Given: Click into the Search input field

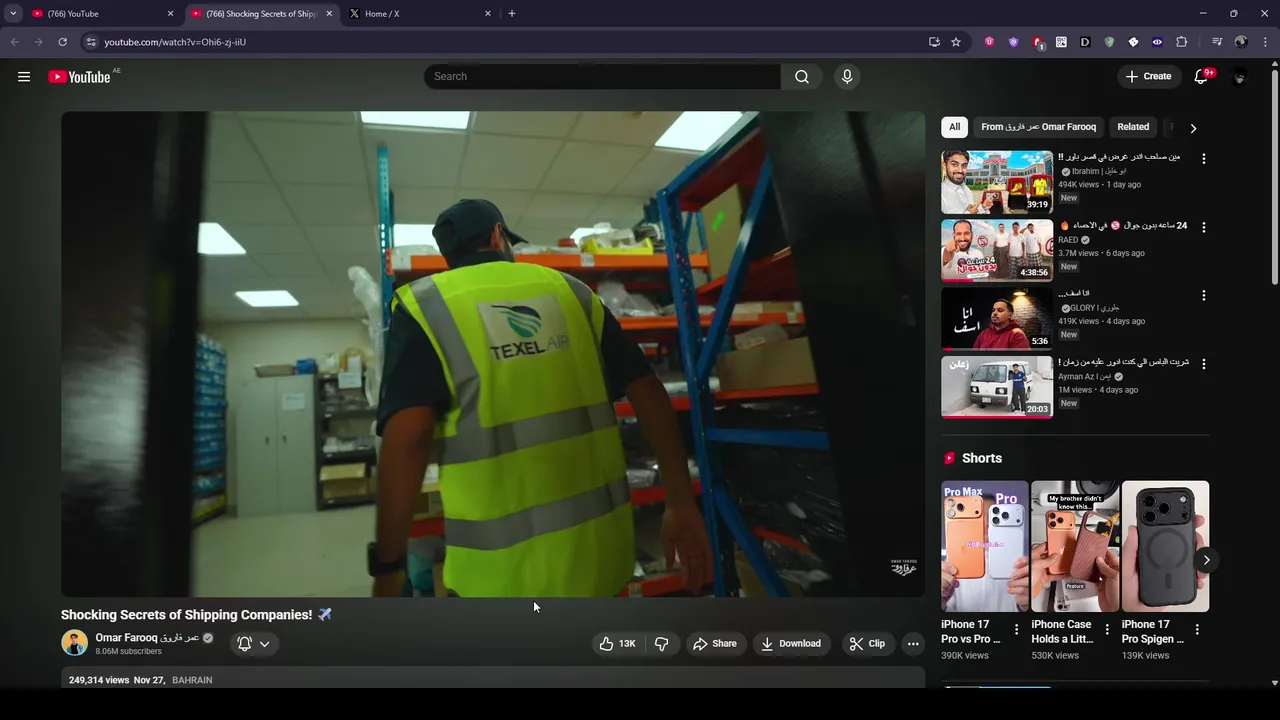Looking at the screenshot, I should (x=603, y=77).
